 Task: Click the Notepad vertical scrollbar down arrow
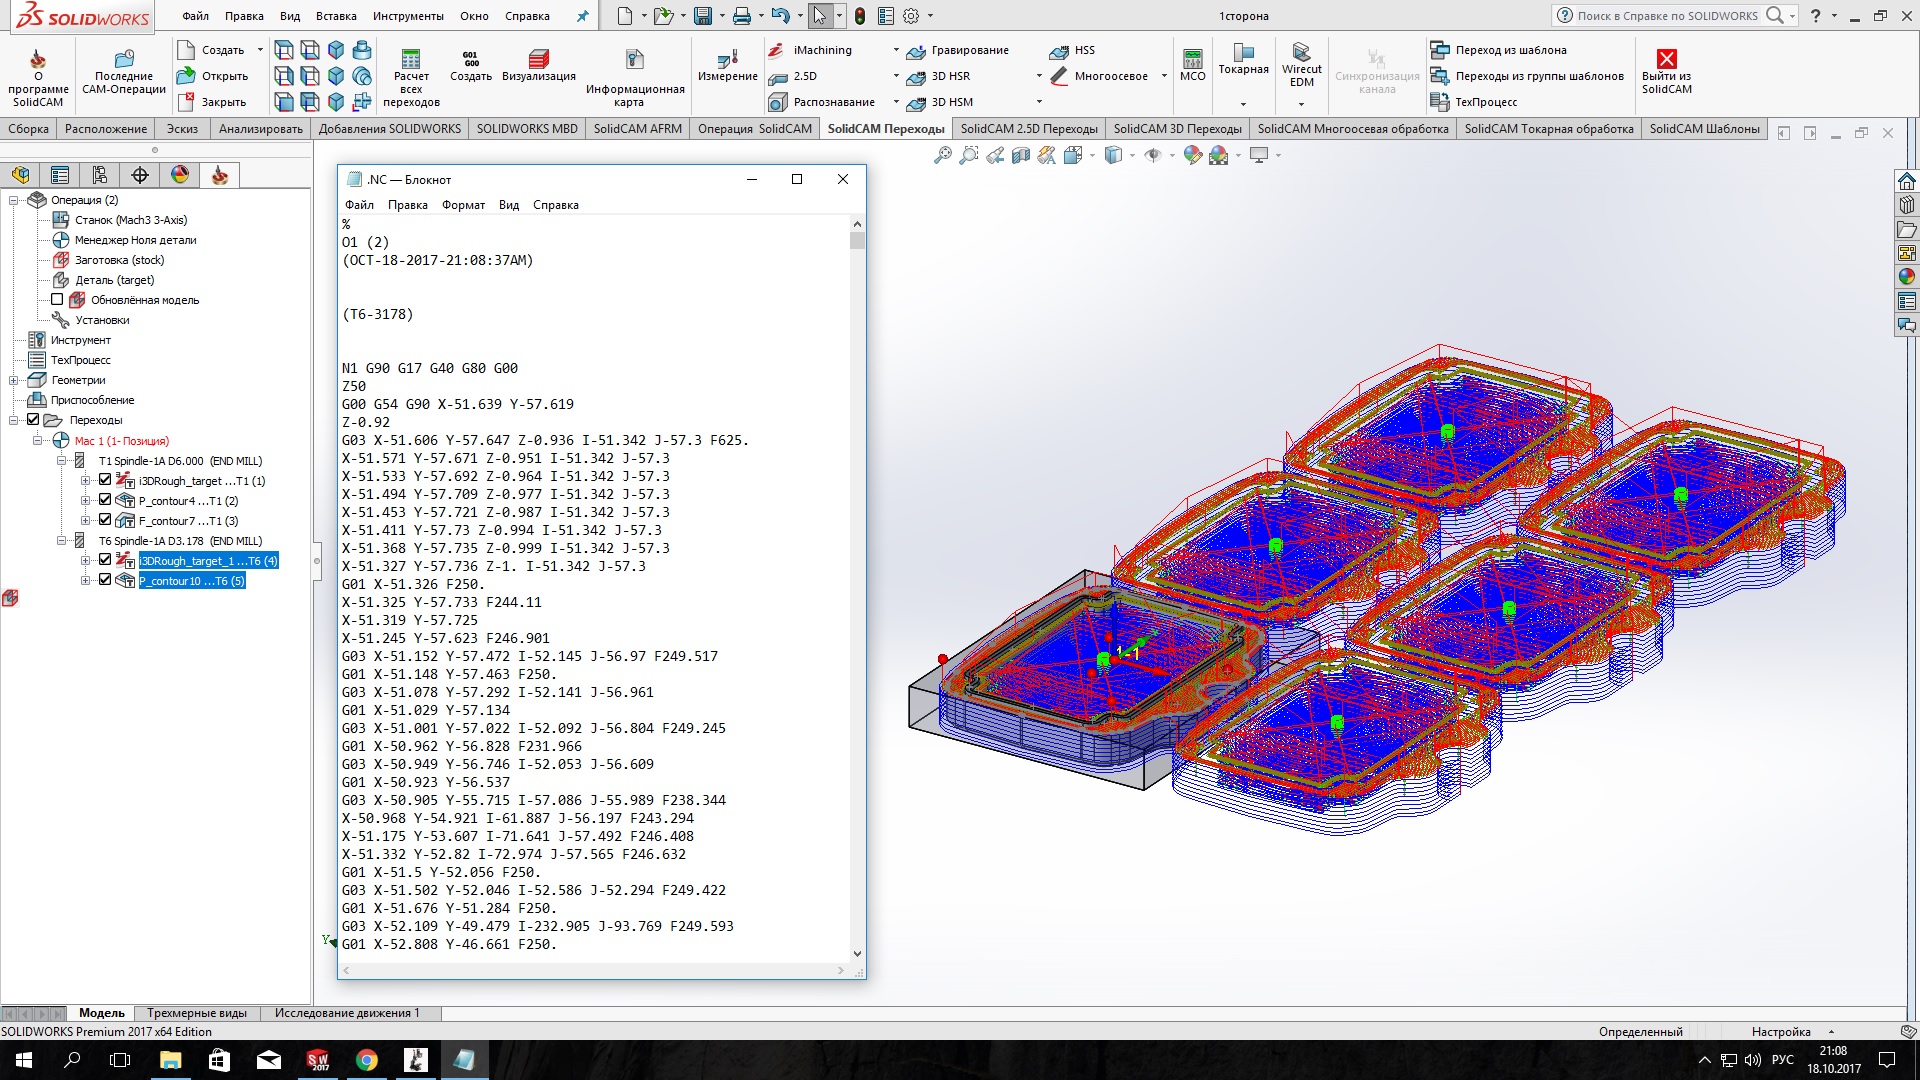(857, 953)
